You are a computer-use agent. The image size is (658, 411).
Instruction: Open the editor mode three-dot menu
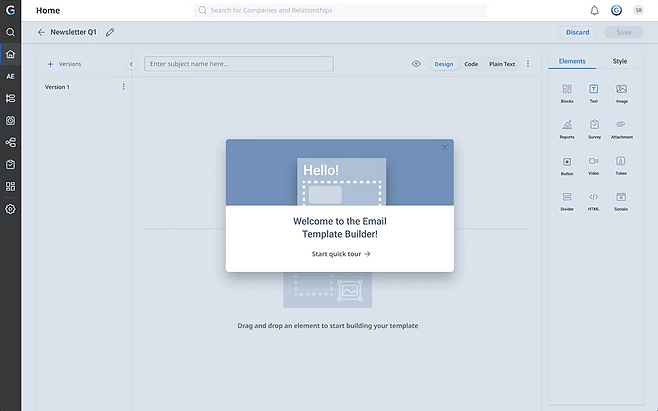tap(528, 64)
